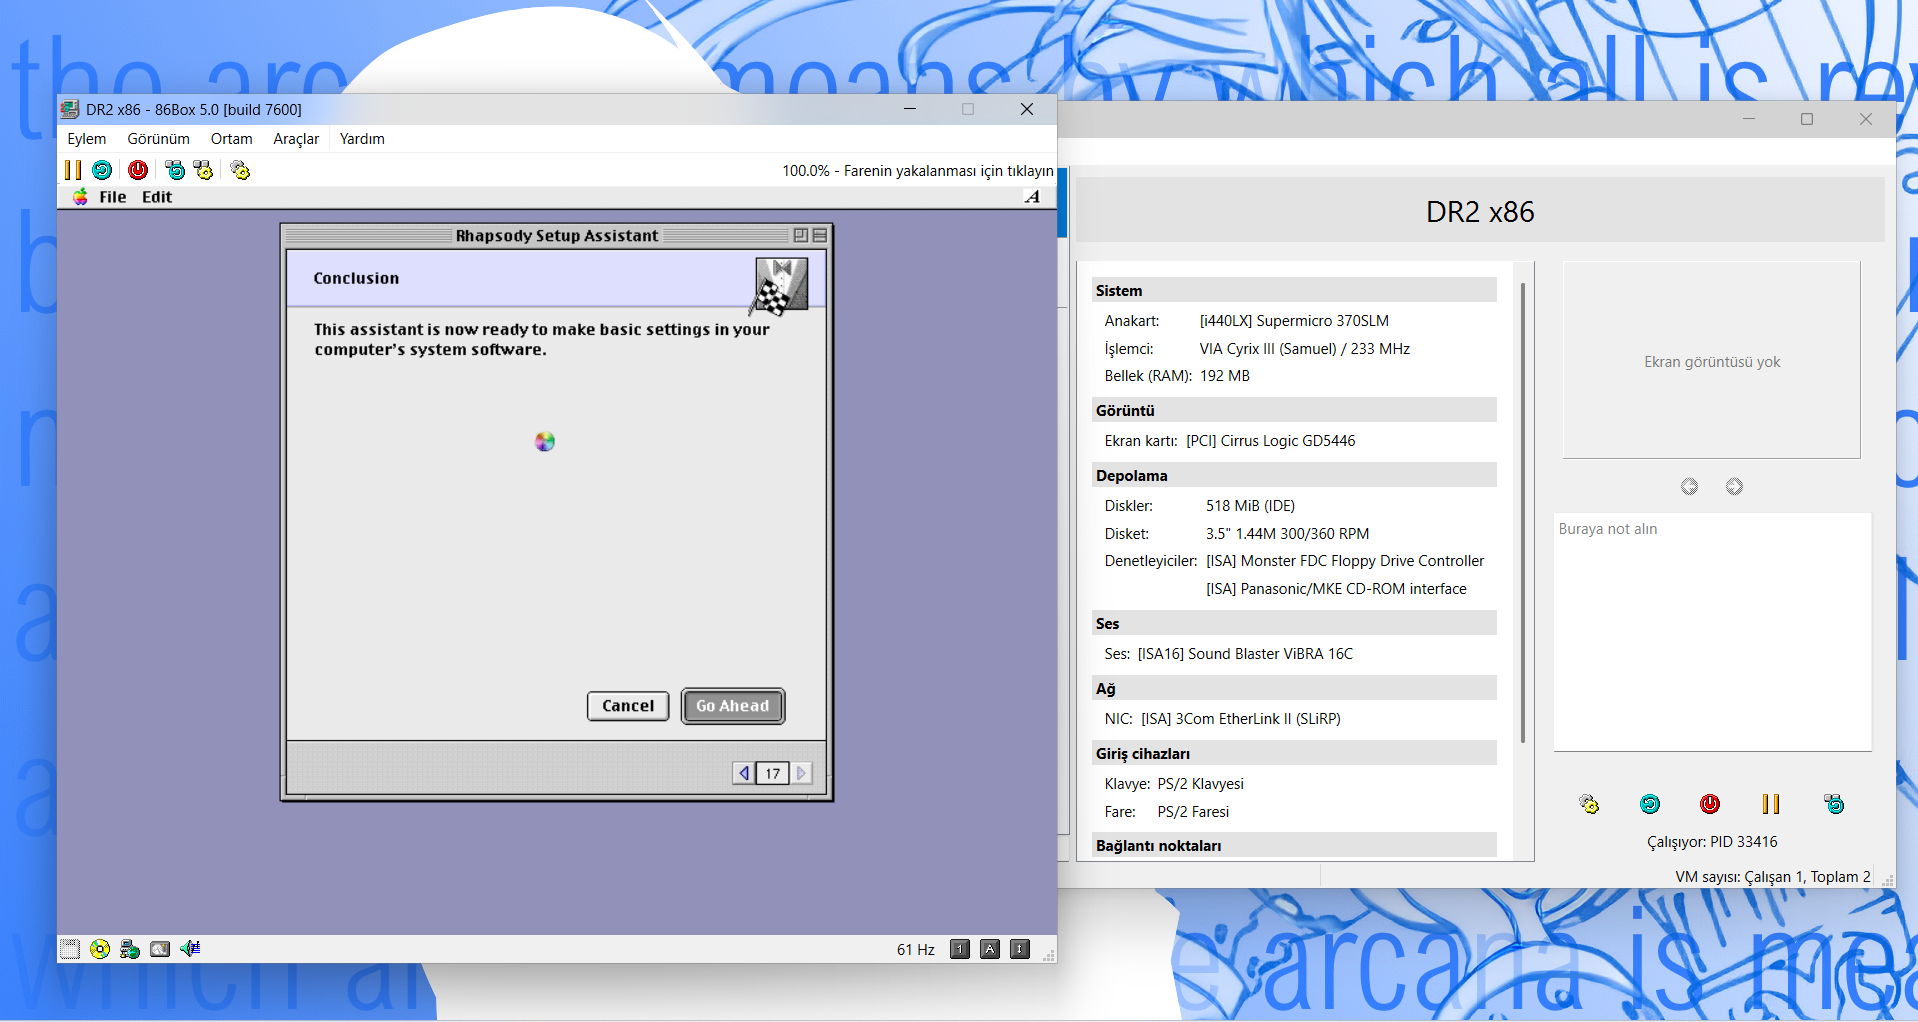
Task: Click the Scroll Lock indicator with the arrows
Action: [x=1020, y=949]
